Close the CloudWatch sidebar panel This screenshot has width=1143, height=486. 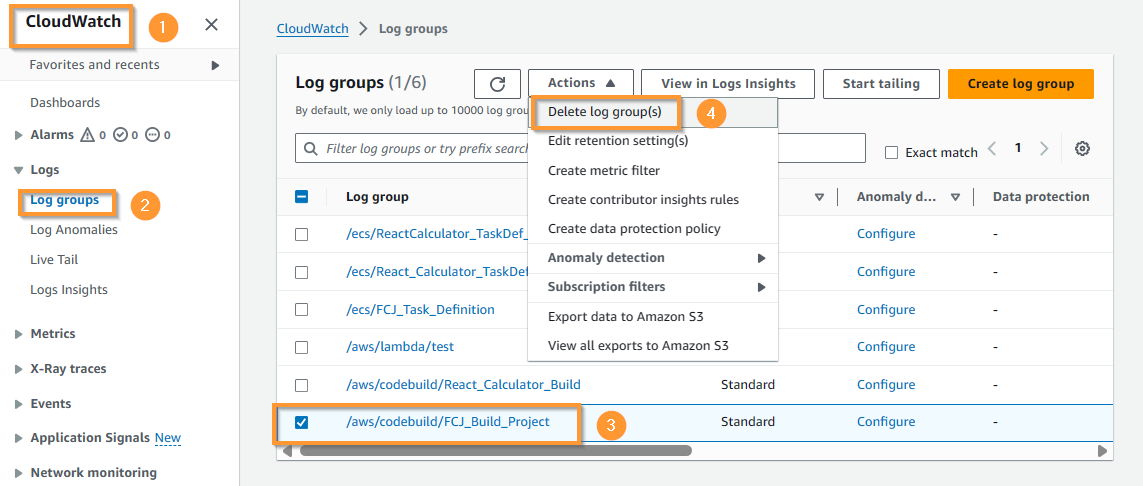pos(211,25)
